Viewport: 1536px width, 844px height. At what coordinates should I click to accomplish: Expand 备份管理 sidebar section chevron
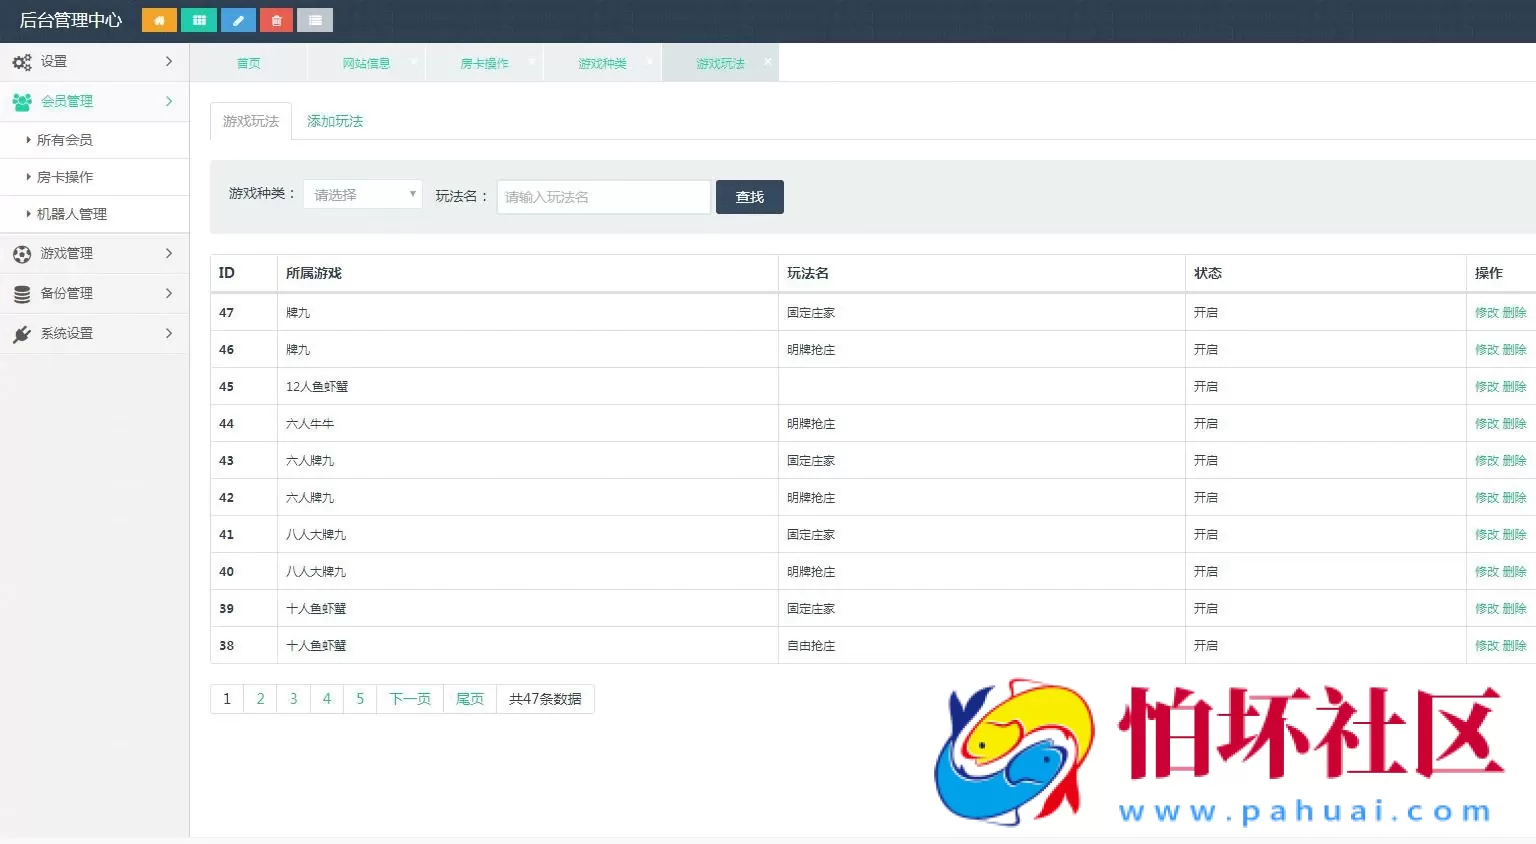click(168, 293)
